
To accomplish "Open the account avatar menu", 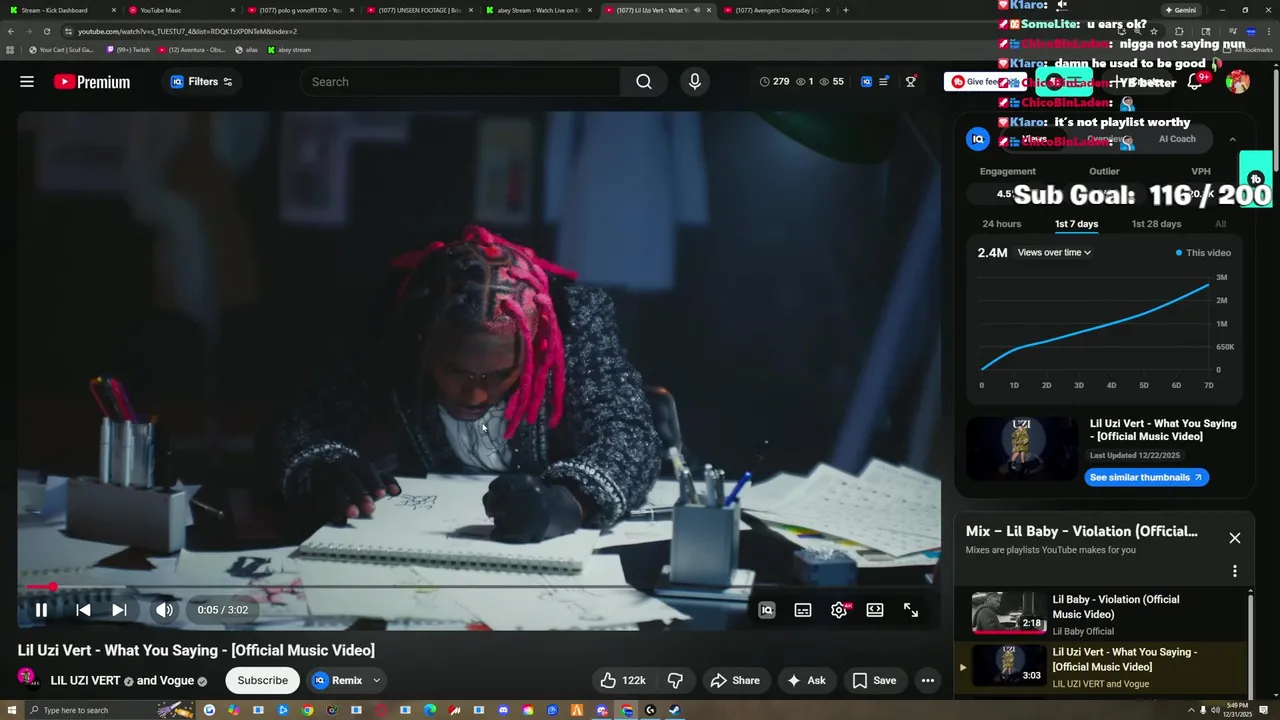I will point(1238,82).
